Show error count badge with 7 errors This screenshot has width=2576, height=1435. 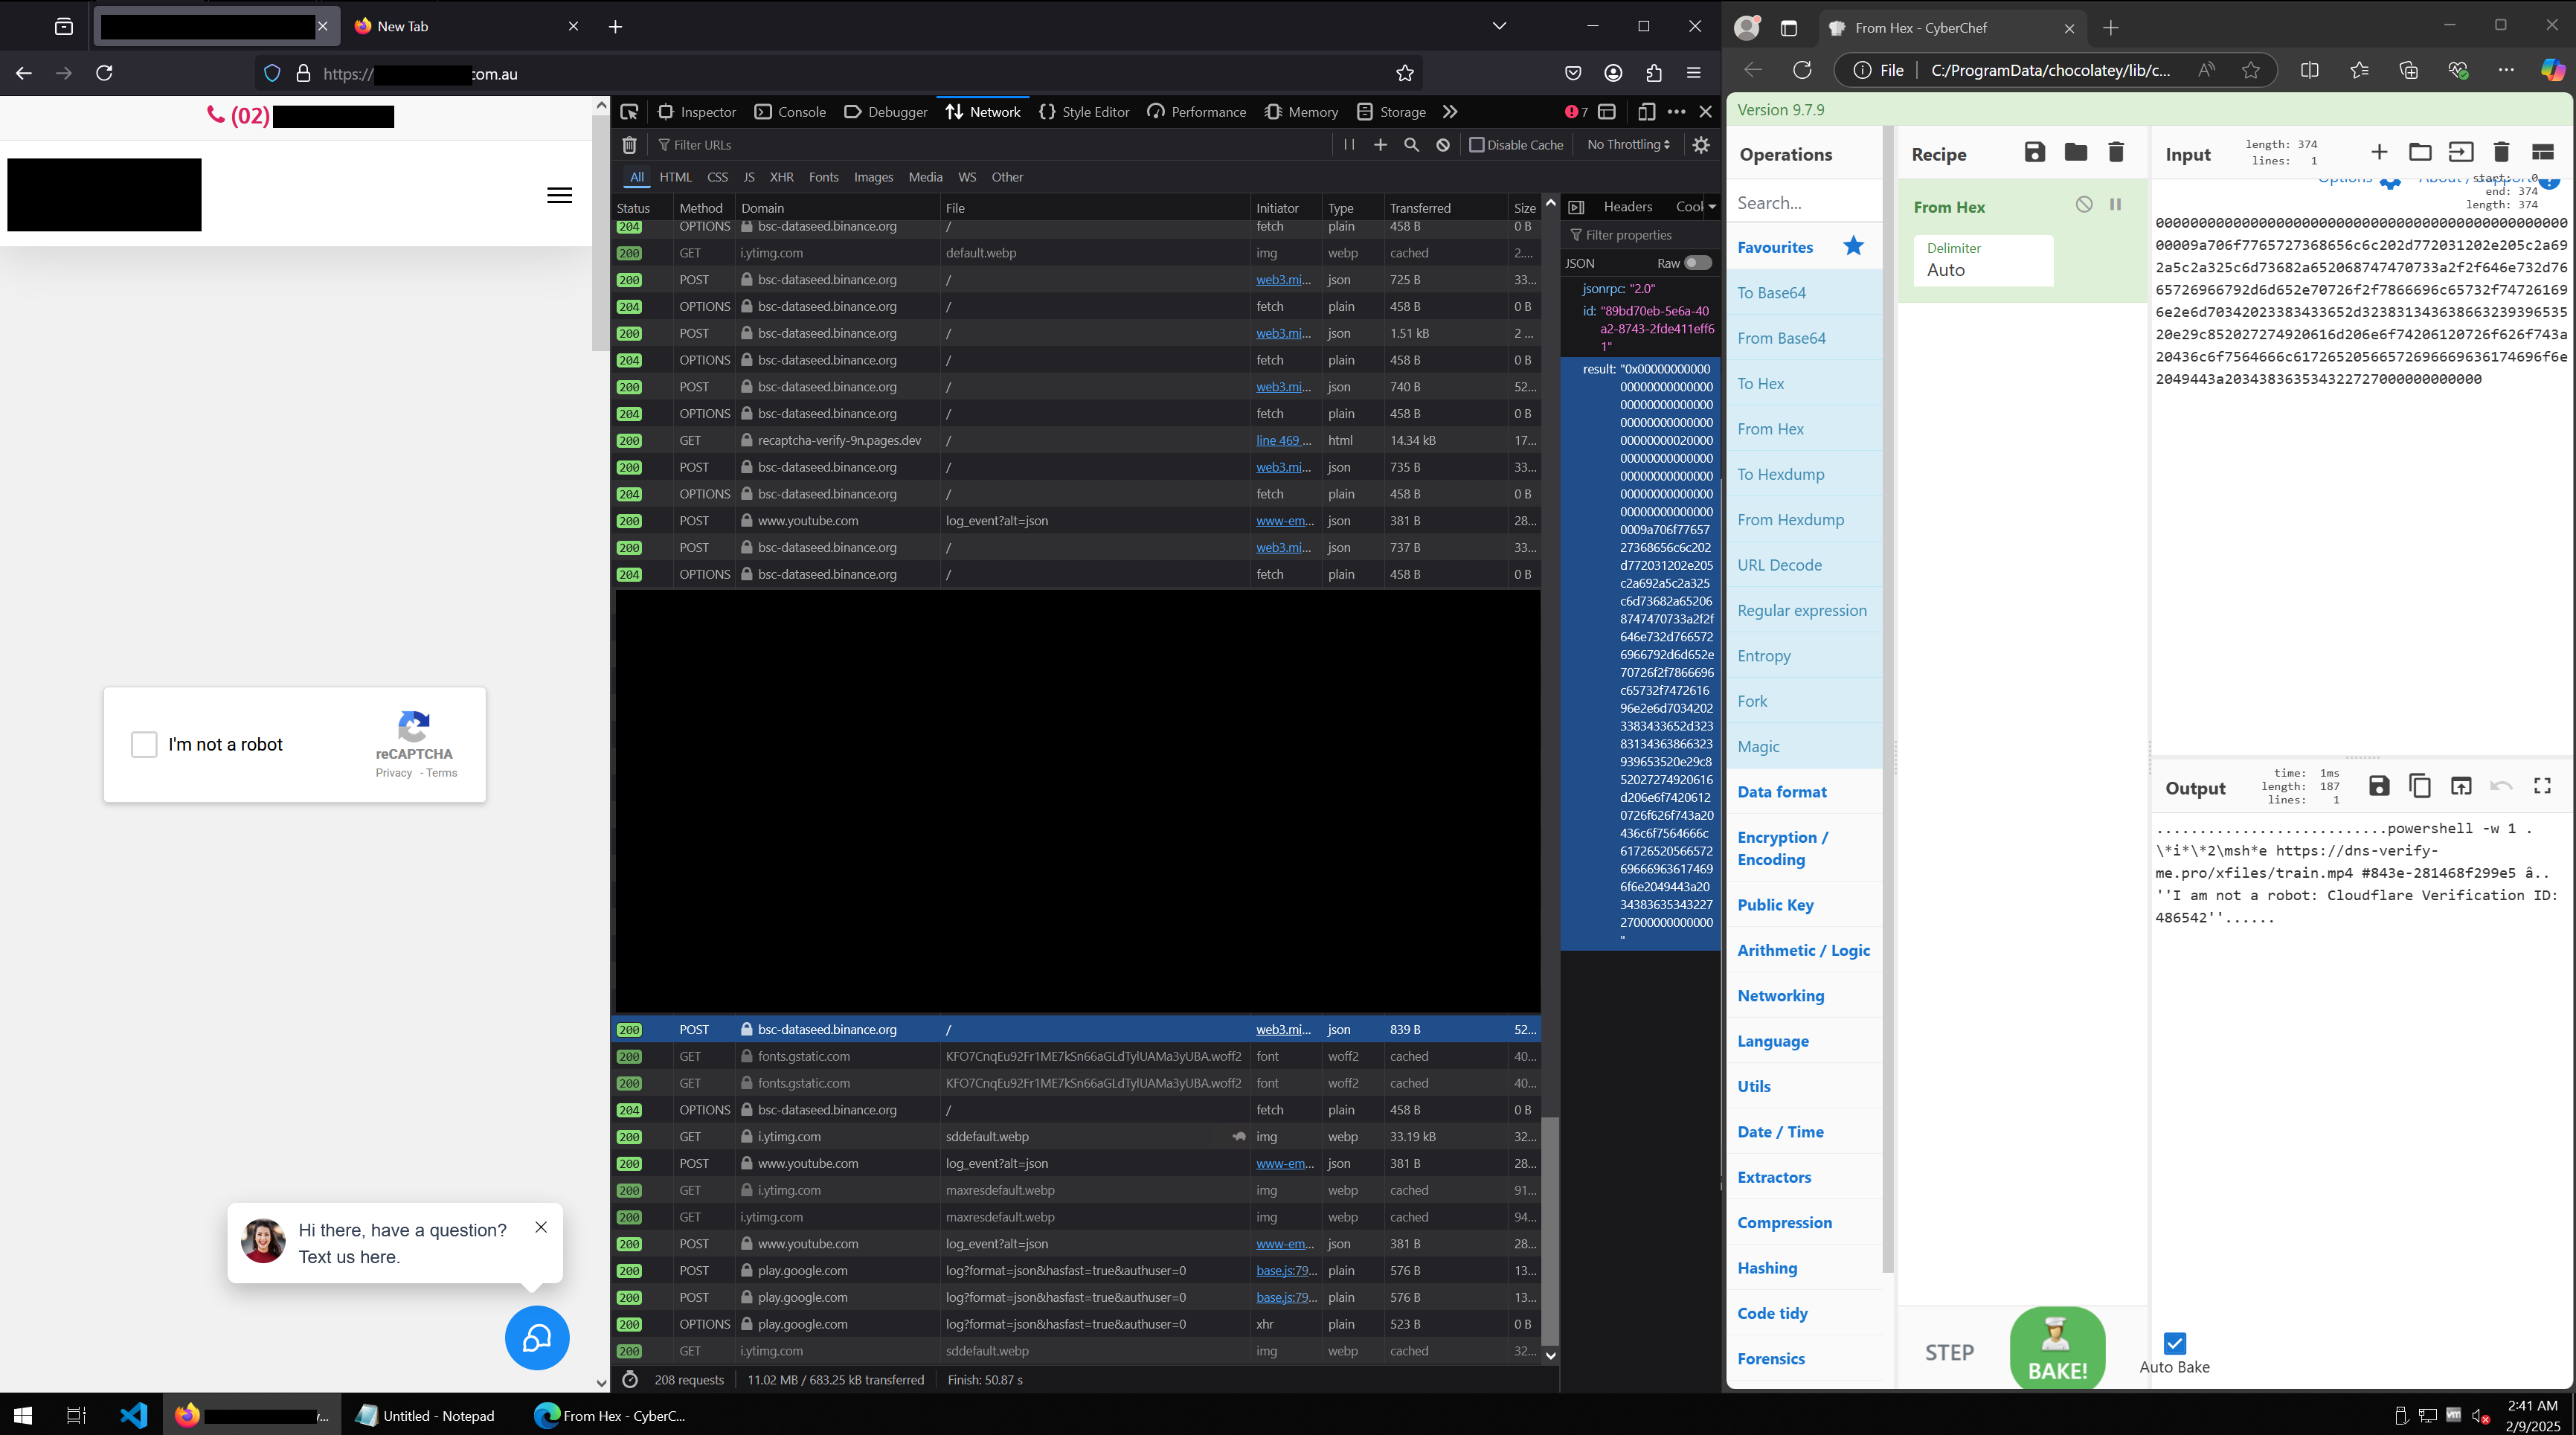tap(1576, 112)
